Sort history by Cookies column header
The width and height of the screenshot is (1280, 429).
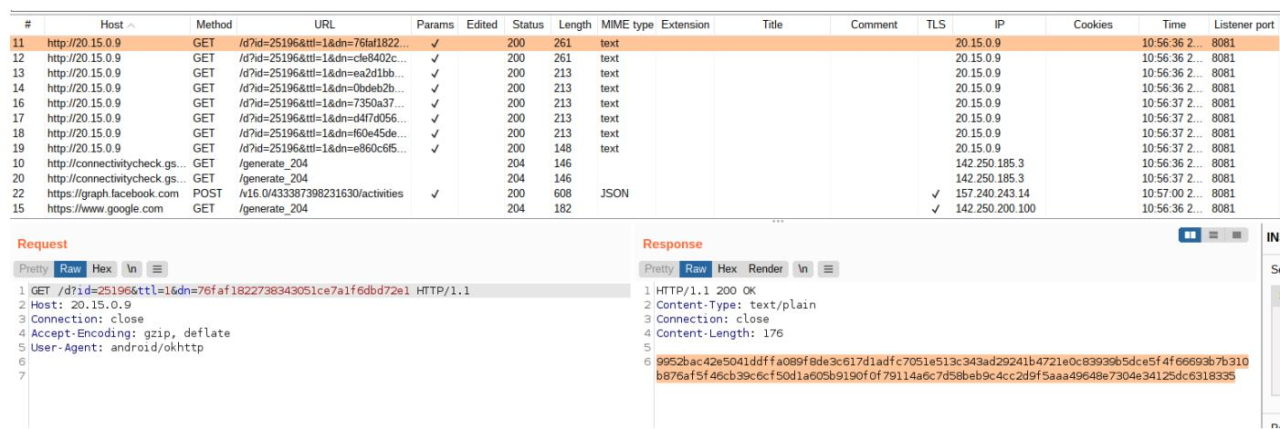click(1092, 24)
